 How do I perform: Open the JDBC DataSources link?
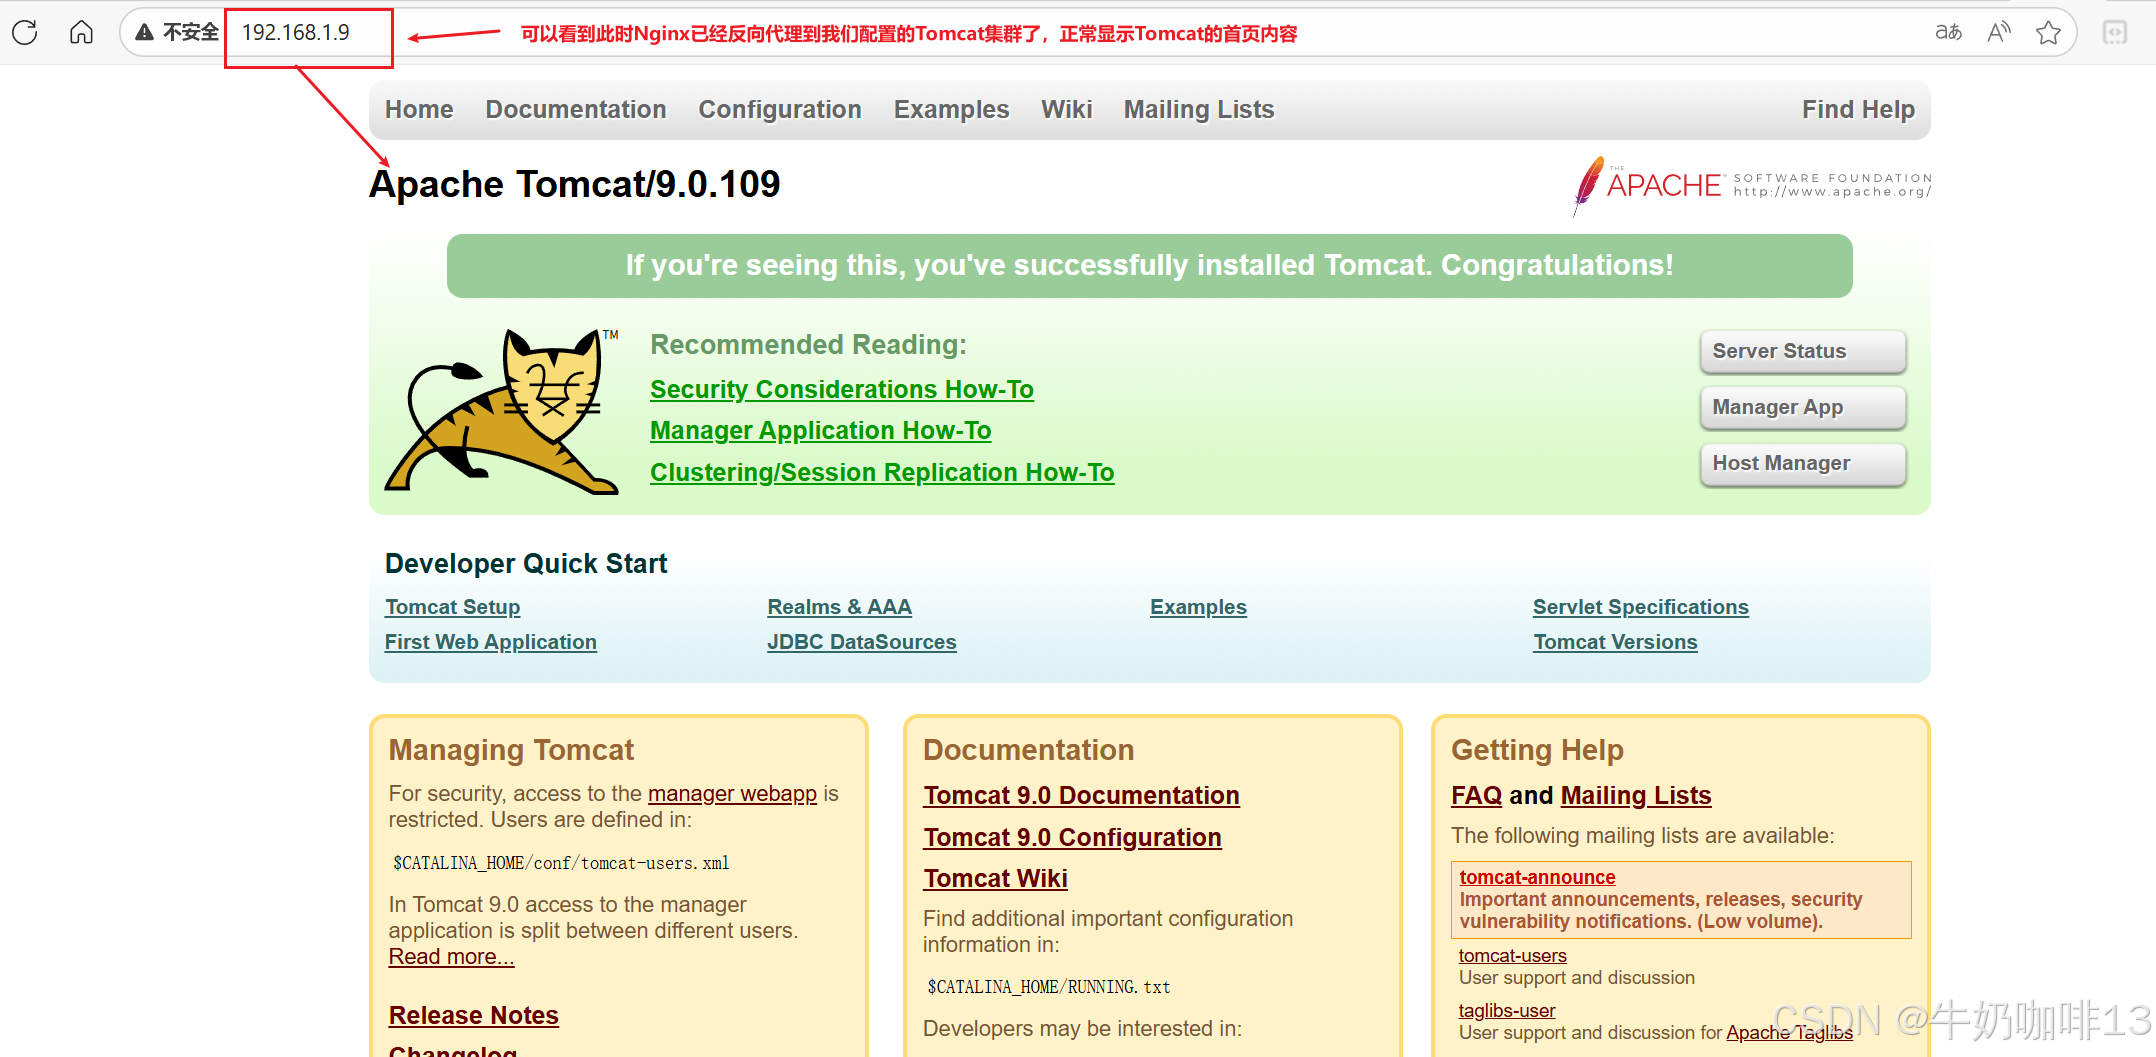pyautogui.click(x=862, y=642)
